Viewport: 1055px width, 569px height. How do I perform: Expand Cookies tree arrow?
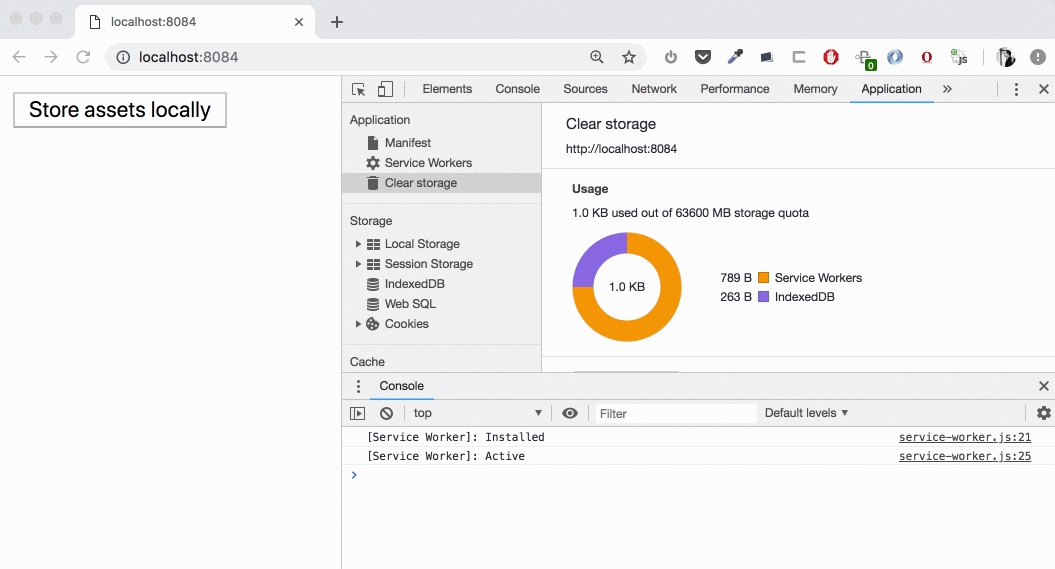(358, 324)
